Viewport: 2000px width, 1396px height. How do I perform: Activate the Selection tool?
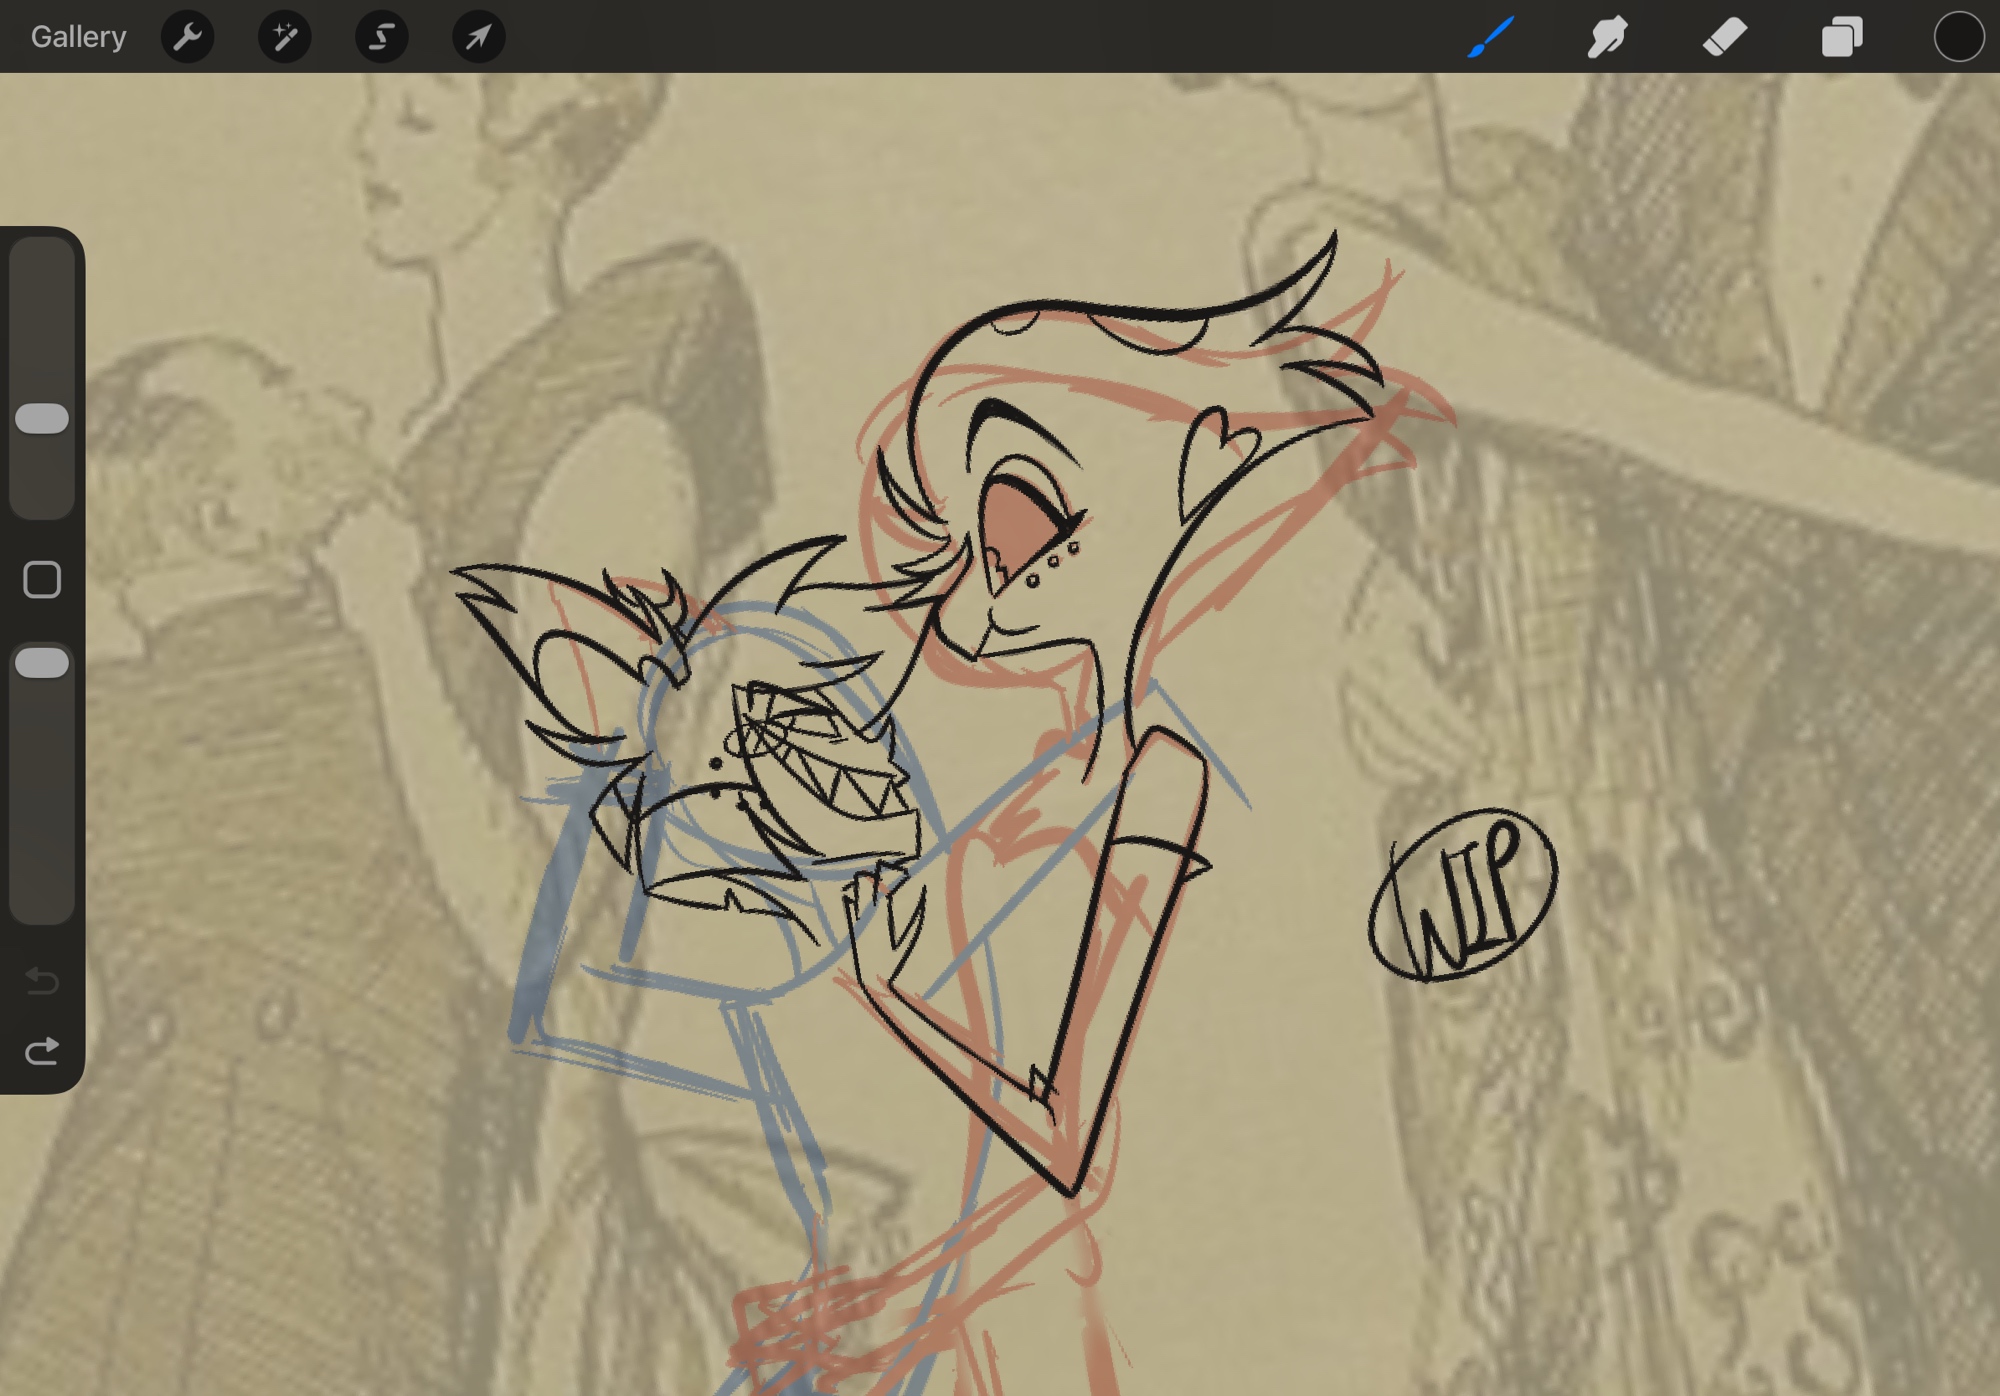(381, 37)
